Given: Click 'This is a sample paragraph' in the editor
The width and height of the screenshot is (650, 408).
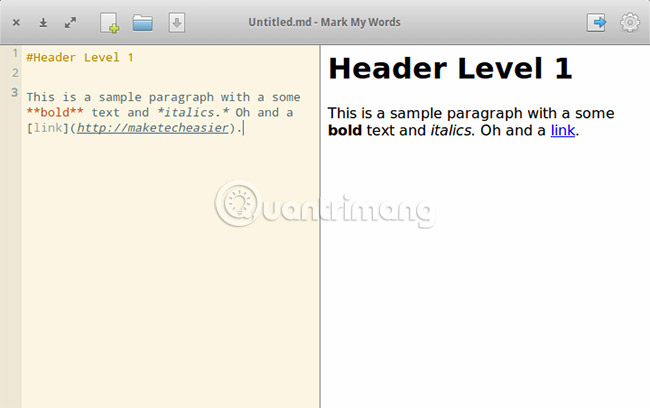Looking at the screenshot, I should coord(120,97).
